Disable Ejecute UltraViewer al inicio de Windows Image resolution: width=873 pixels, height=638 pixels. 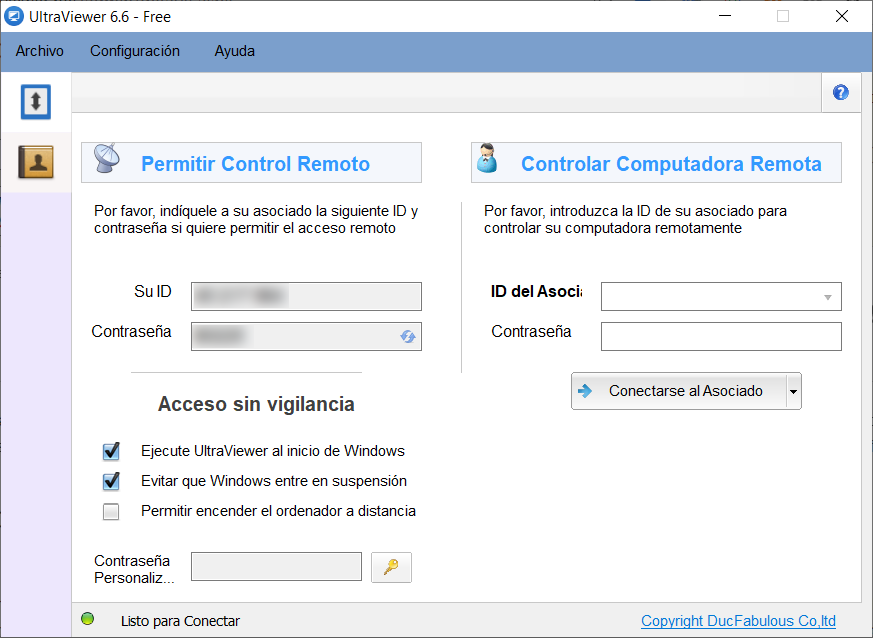point(111,451)
